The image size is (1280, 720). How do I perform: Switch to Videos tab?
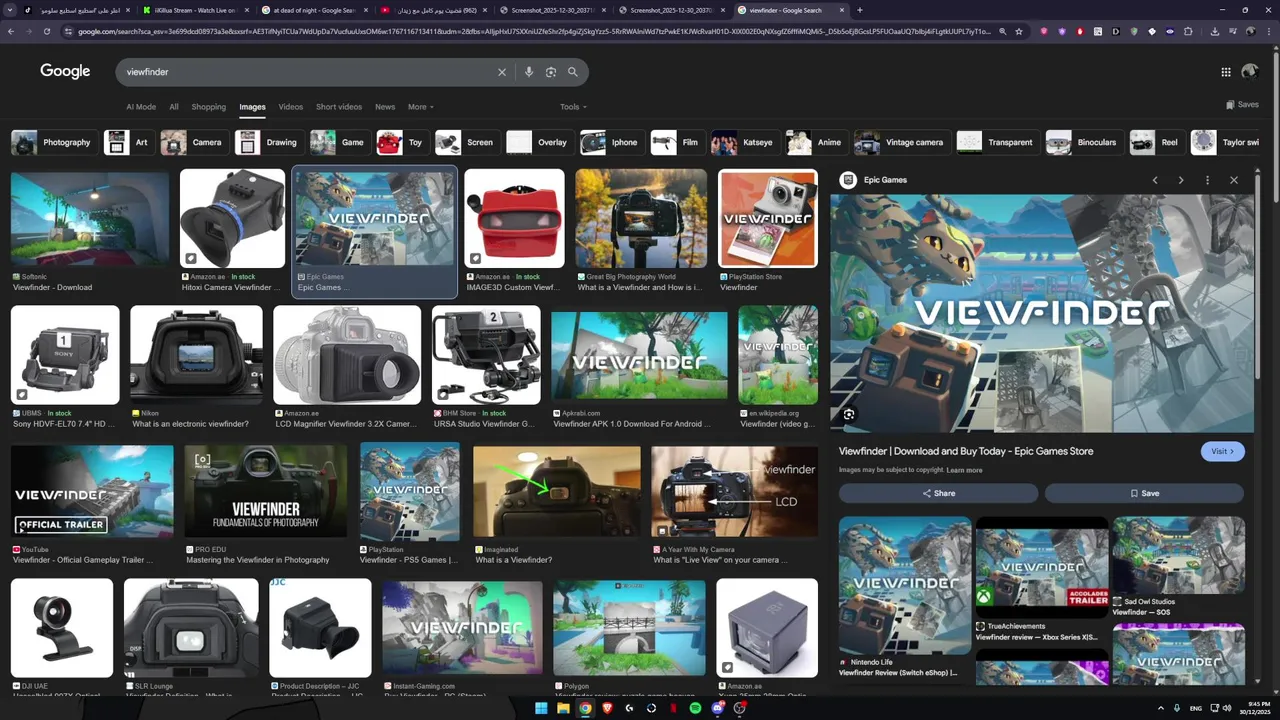[x=290, y=107]
